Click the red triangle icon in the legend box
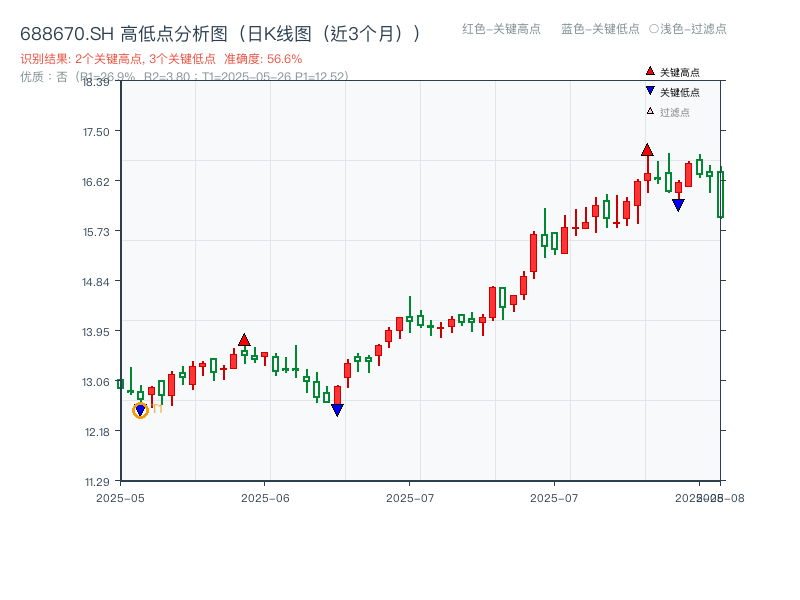This screenshot has width=800, height=600. 648,71
